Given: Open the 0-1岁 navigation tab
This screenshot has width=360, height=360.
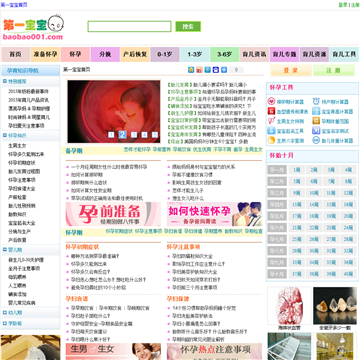Looking at the screenshot, I should (165, 54).
